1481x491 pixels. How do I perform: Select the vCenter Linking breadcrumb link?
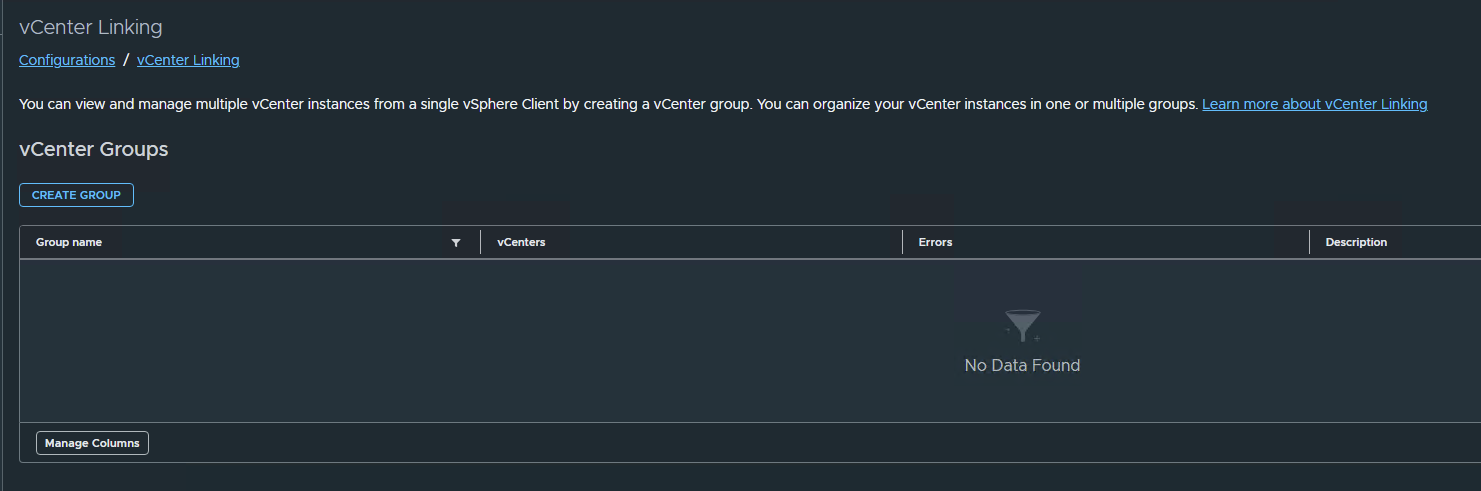point(188,60)
